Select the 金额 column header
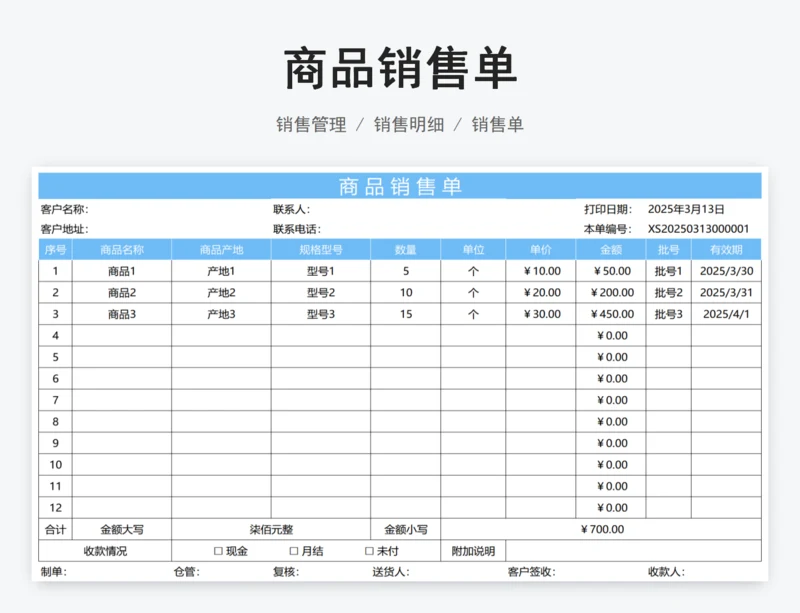 click(x=611, y=250)
